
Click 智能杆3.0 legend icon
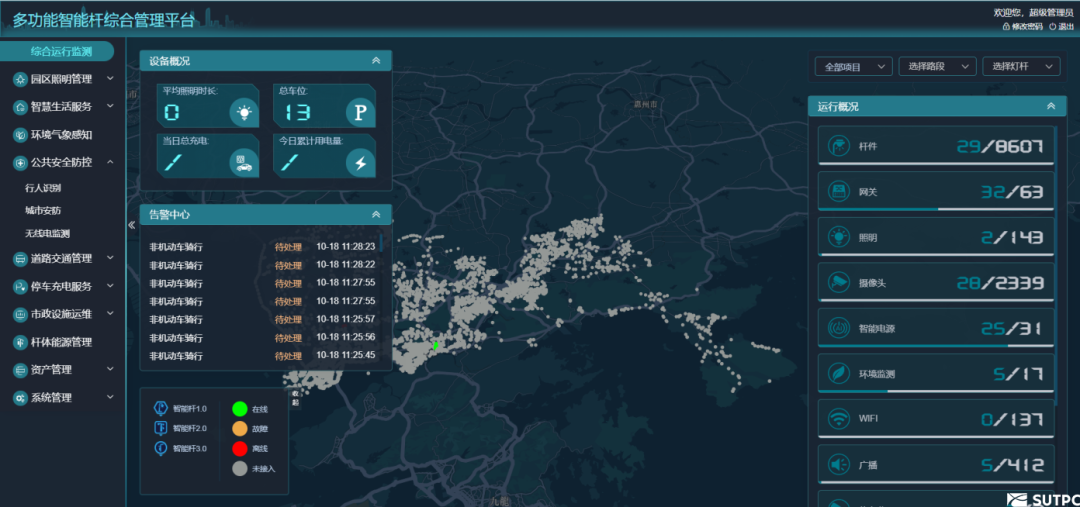pyautogui.click(x=160, y=448)
